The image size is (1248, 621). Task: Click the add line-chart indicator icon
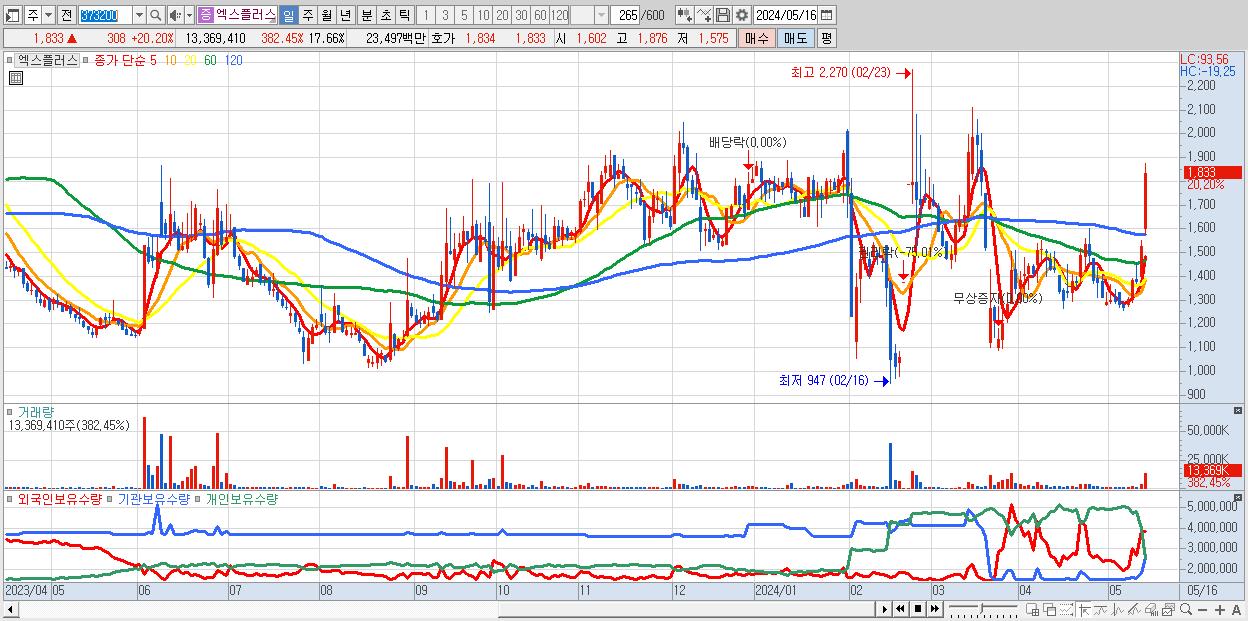[704, 15]
